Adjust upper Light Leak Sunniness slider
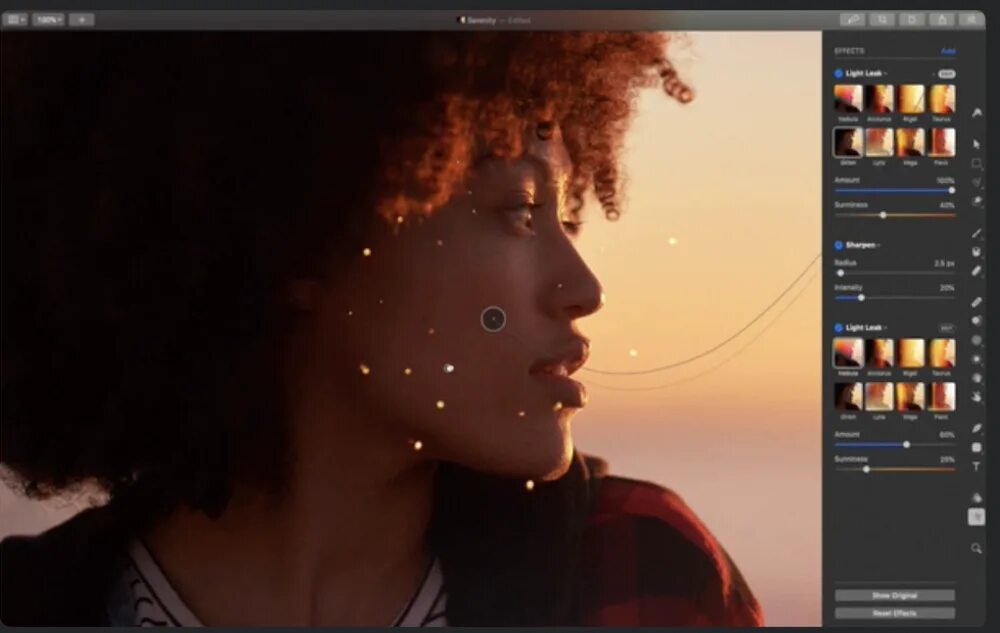Image resolution: width=1000 pixels, height=633 pixels. [895, 215]
